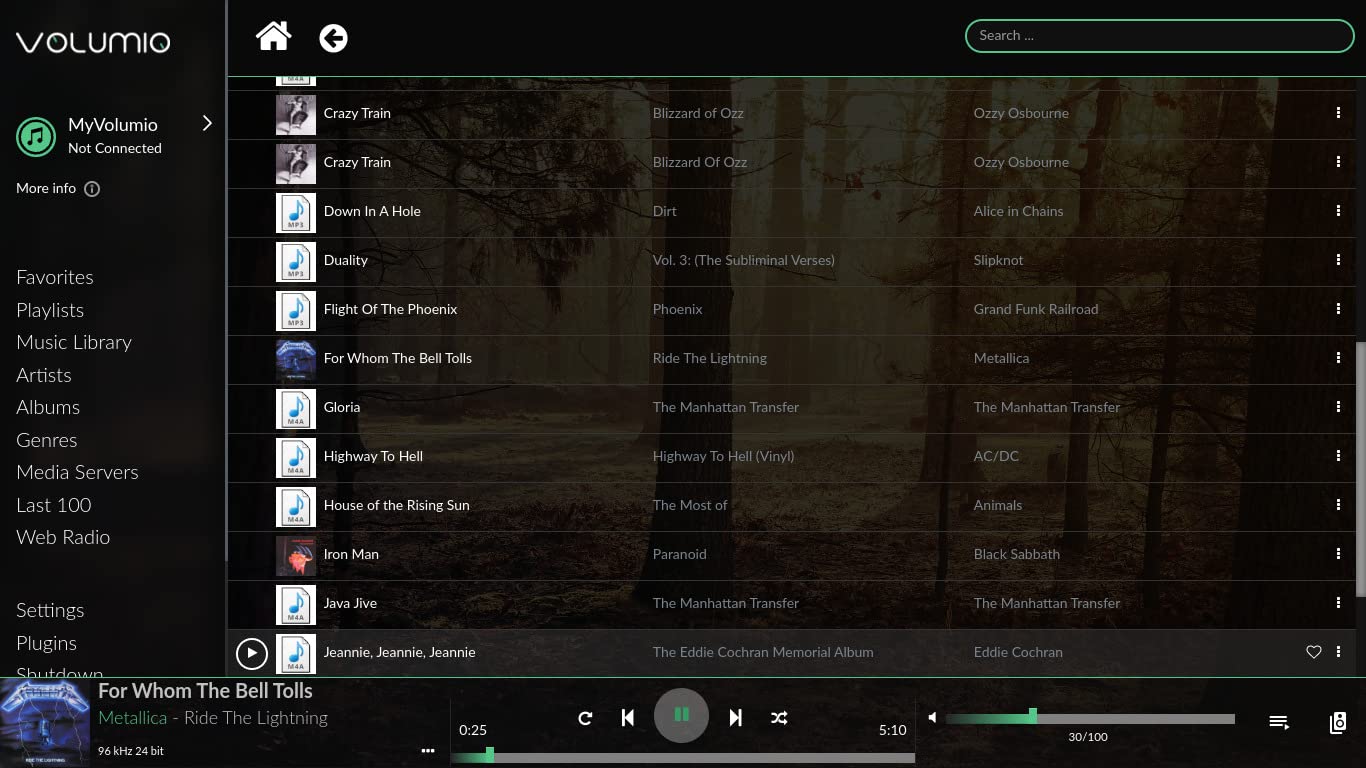Click the volume slider bar
The width and height of the screenshot is (1366, 768).
[1090, 718]
